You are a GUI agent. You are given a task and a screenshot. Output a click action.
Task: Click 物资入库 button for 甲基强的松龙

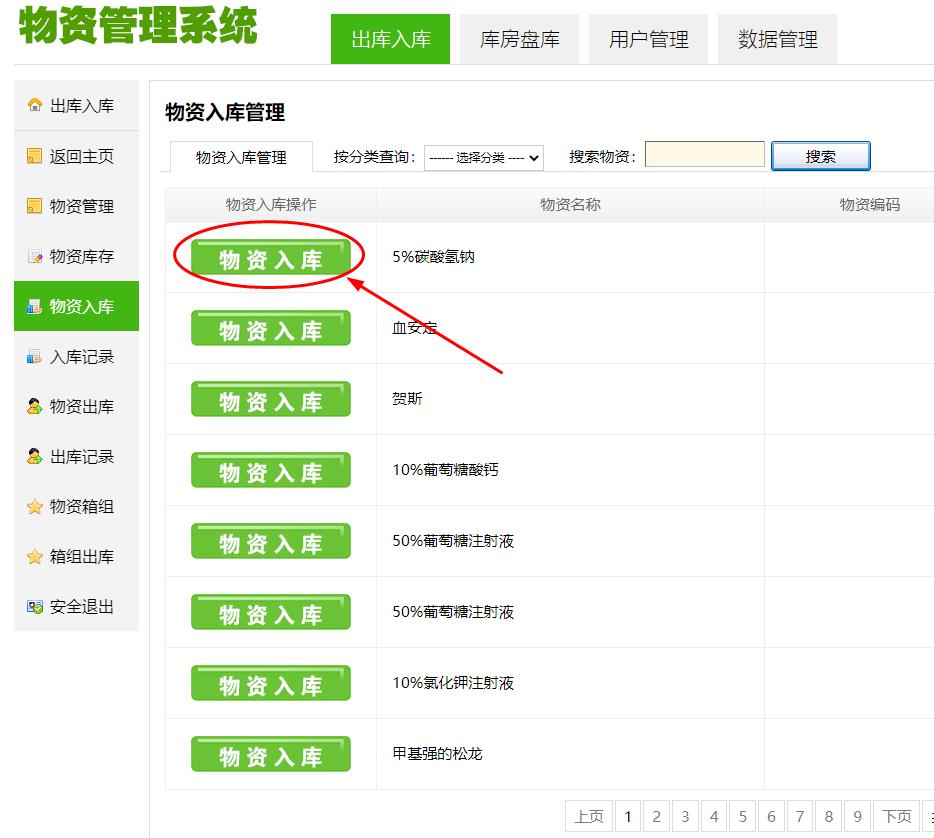click(x=270, y=754)
